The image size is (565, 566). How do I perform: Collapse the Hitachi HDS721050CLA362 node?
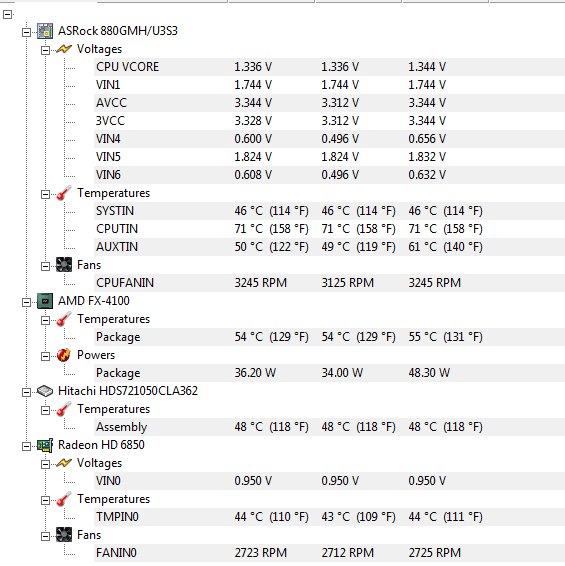click(x=26, y=392)
